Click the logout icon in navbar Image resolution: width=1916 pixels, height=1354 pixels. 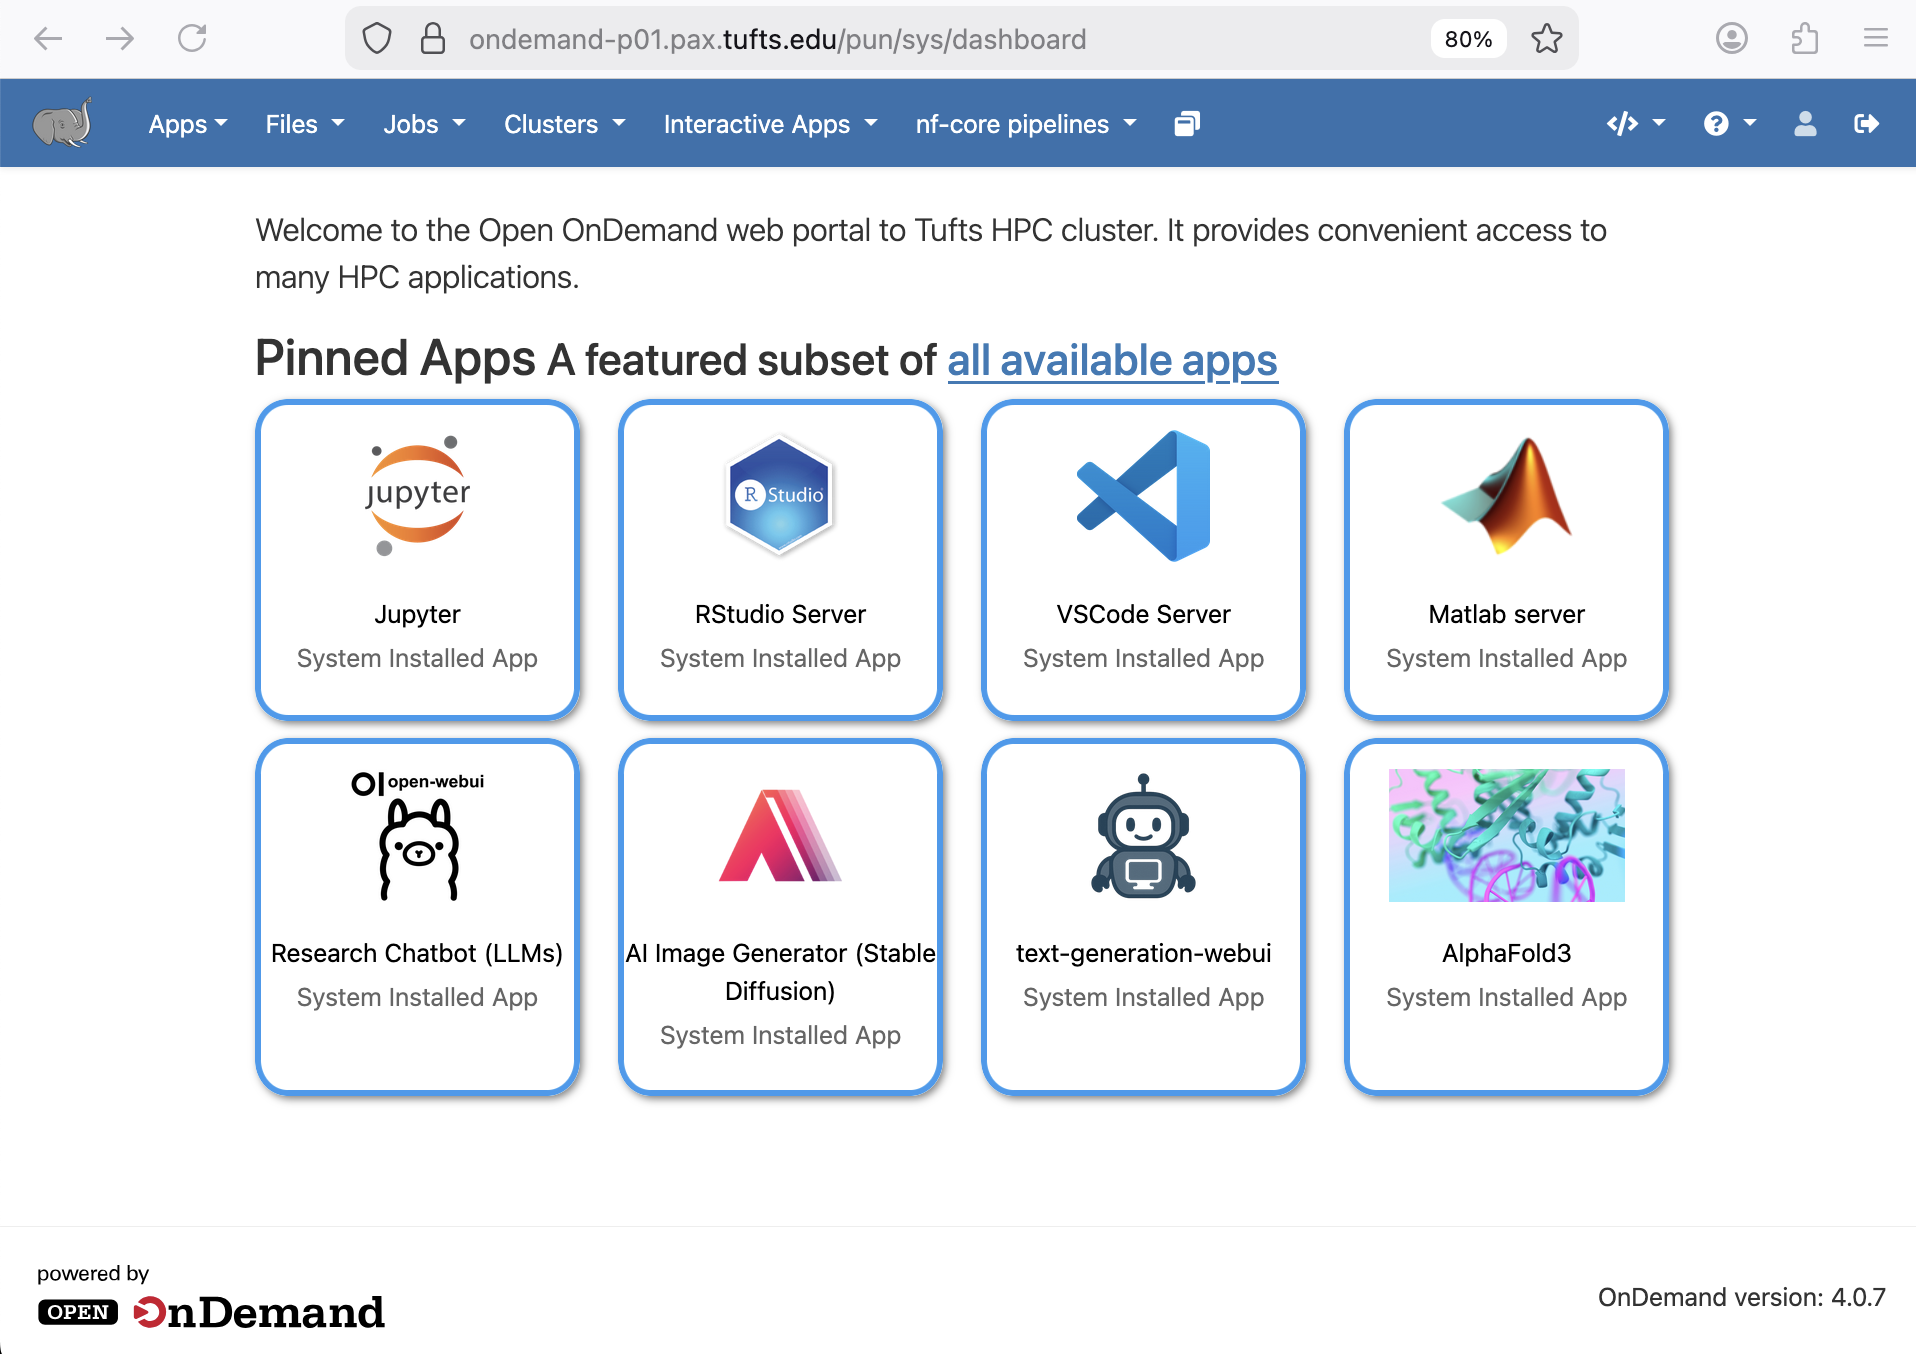pyautogui.click(x=1866, y=124)
